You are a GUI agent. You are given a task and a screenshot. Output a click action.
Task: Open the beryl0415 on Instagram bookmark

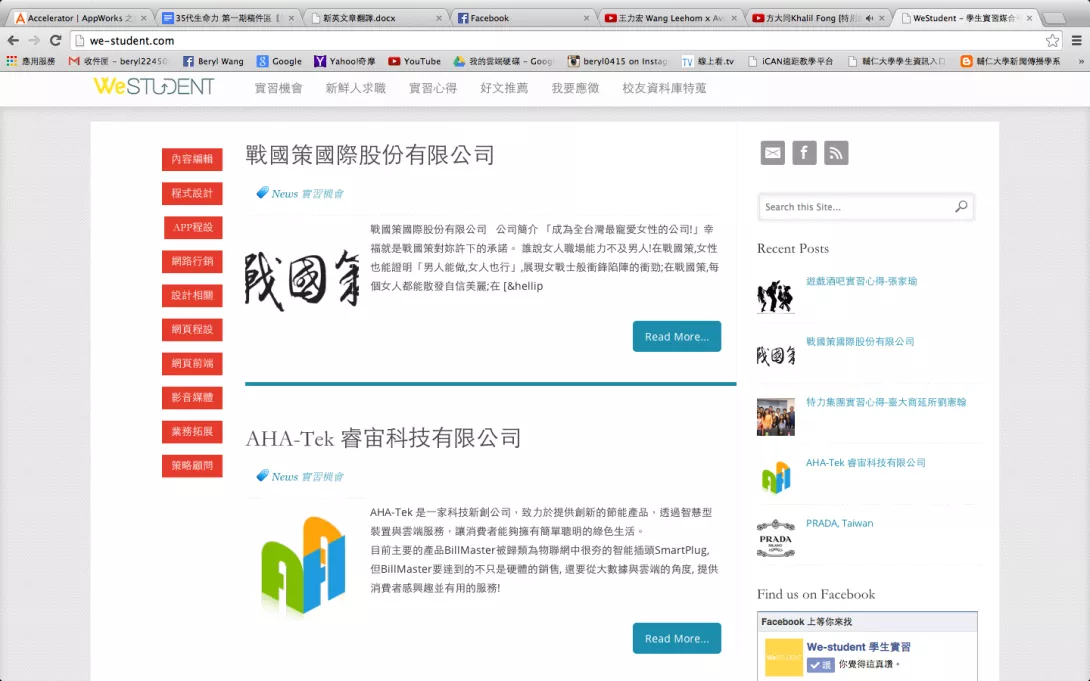[x=617, y=61]
